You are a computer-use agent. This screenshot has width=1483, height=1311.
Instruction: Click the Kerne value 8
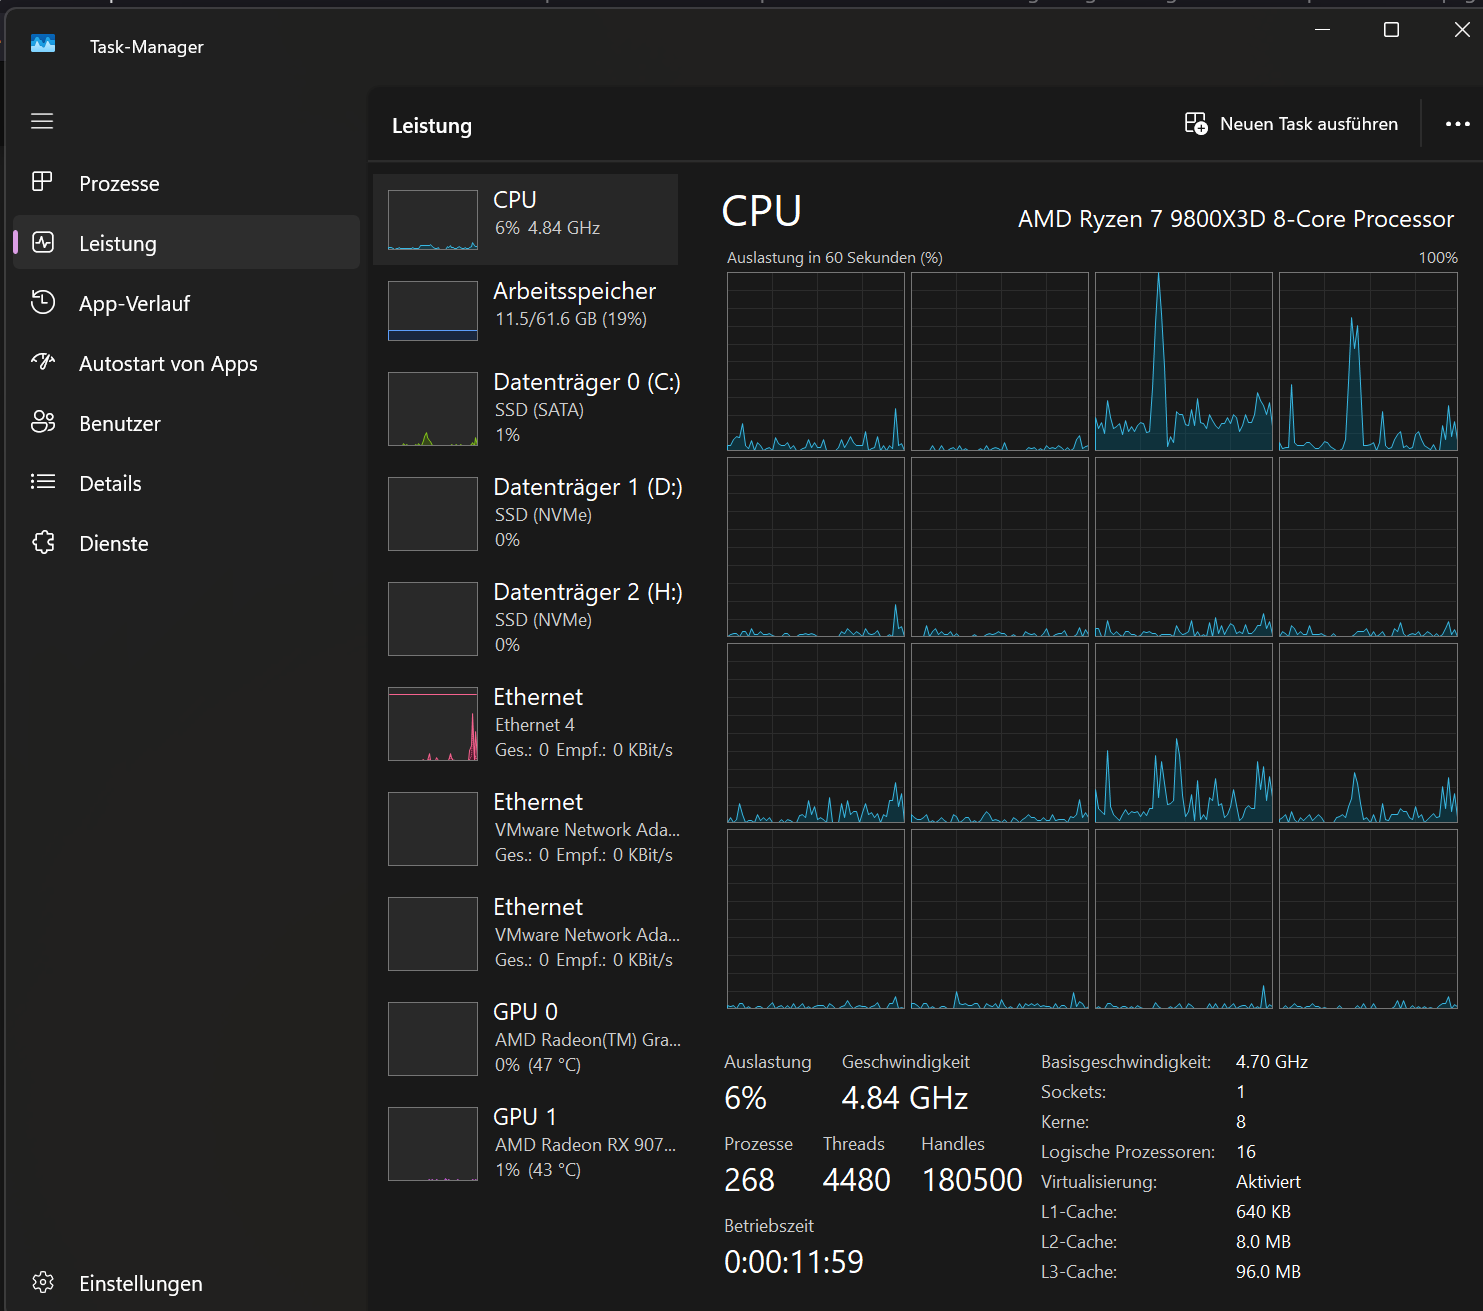tap(1241, 1122)
